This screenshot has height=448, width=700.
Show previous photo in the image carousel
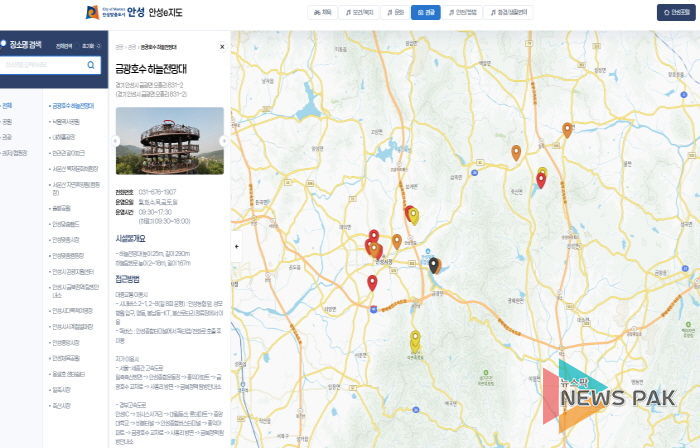click(x=120, y=141)
